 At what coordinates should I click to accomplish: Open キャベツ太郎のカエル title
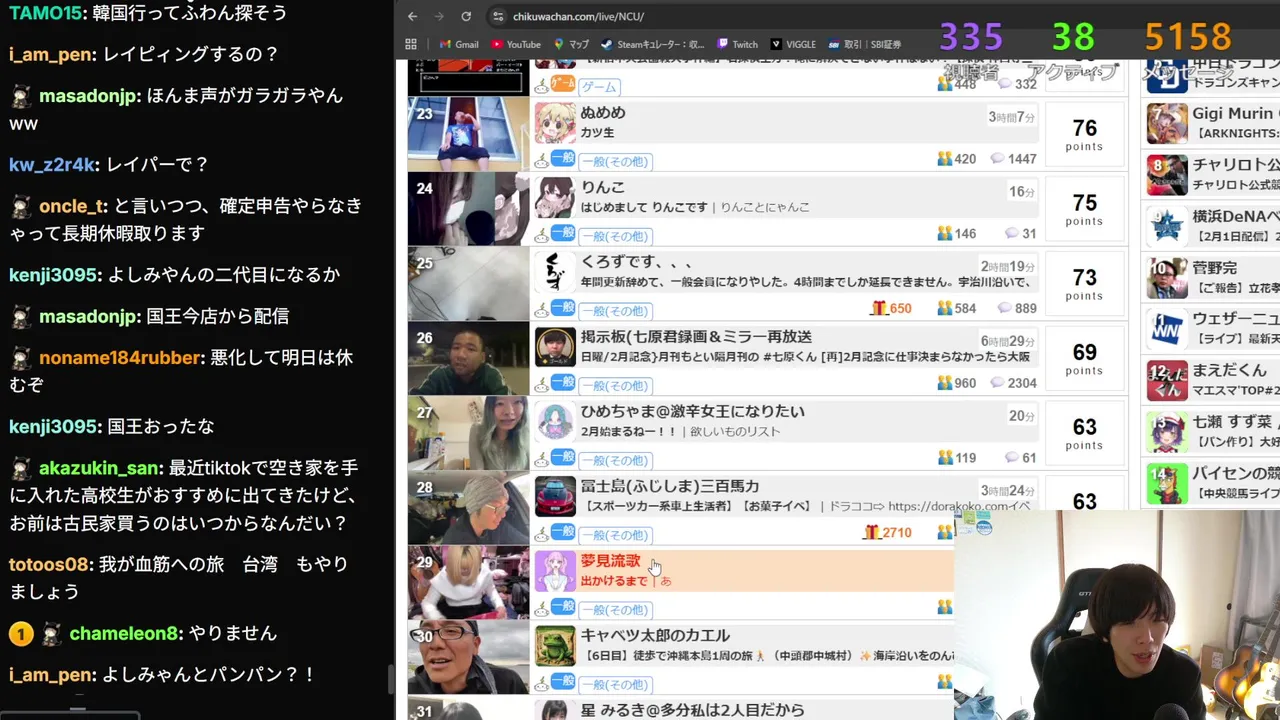click(x=655, y=635)
